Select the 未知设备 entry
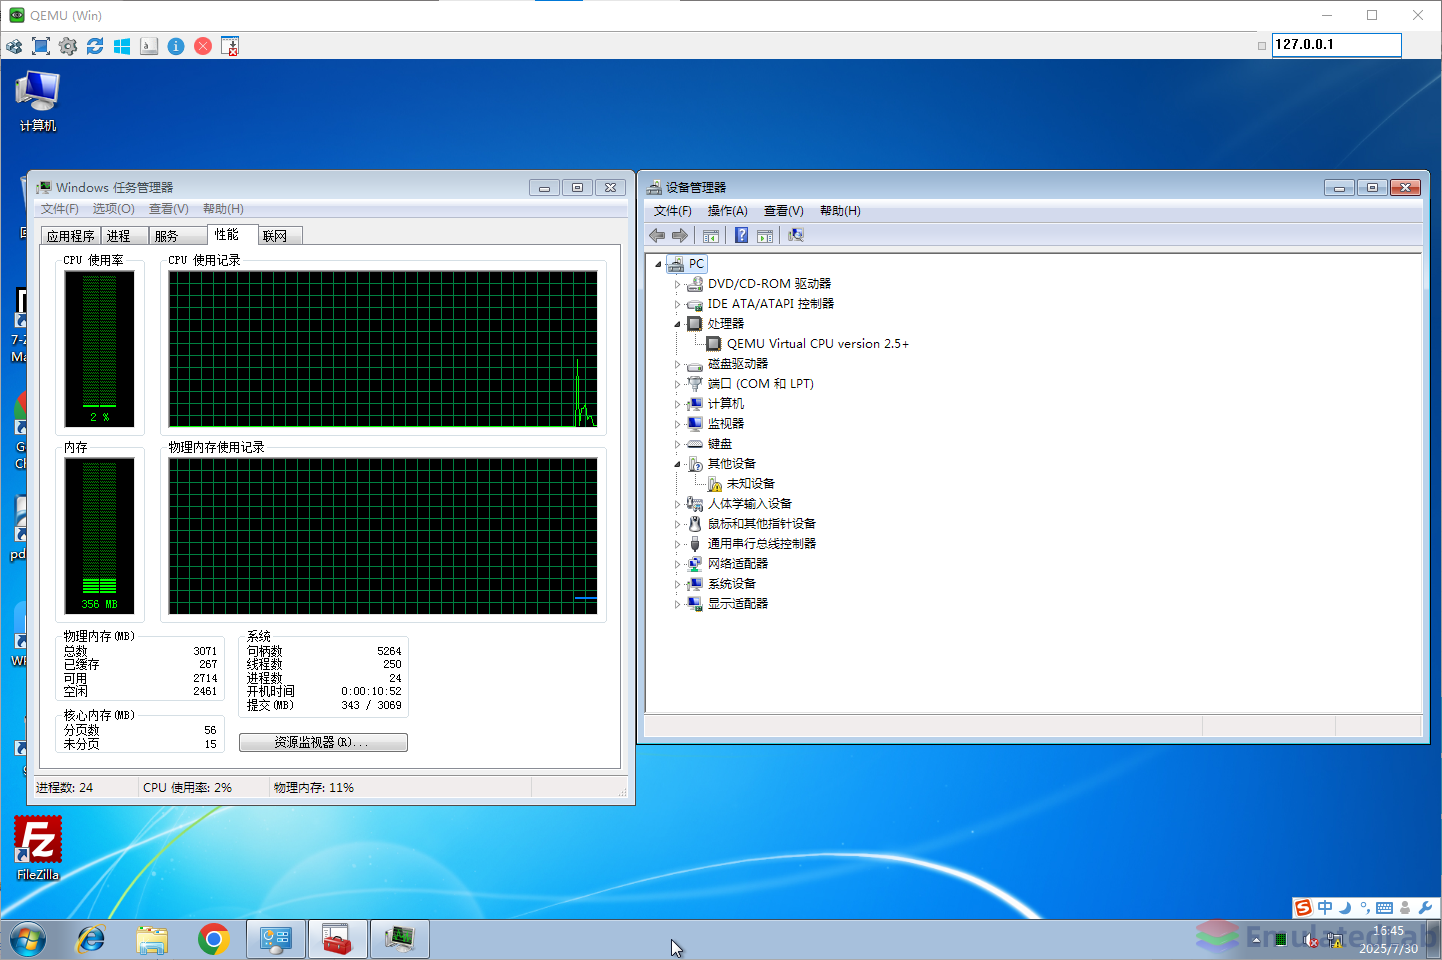This screenshot has width=1442, height=960. (750, 484)
